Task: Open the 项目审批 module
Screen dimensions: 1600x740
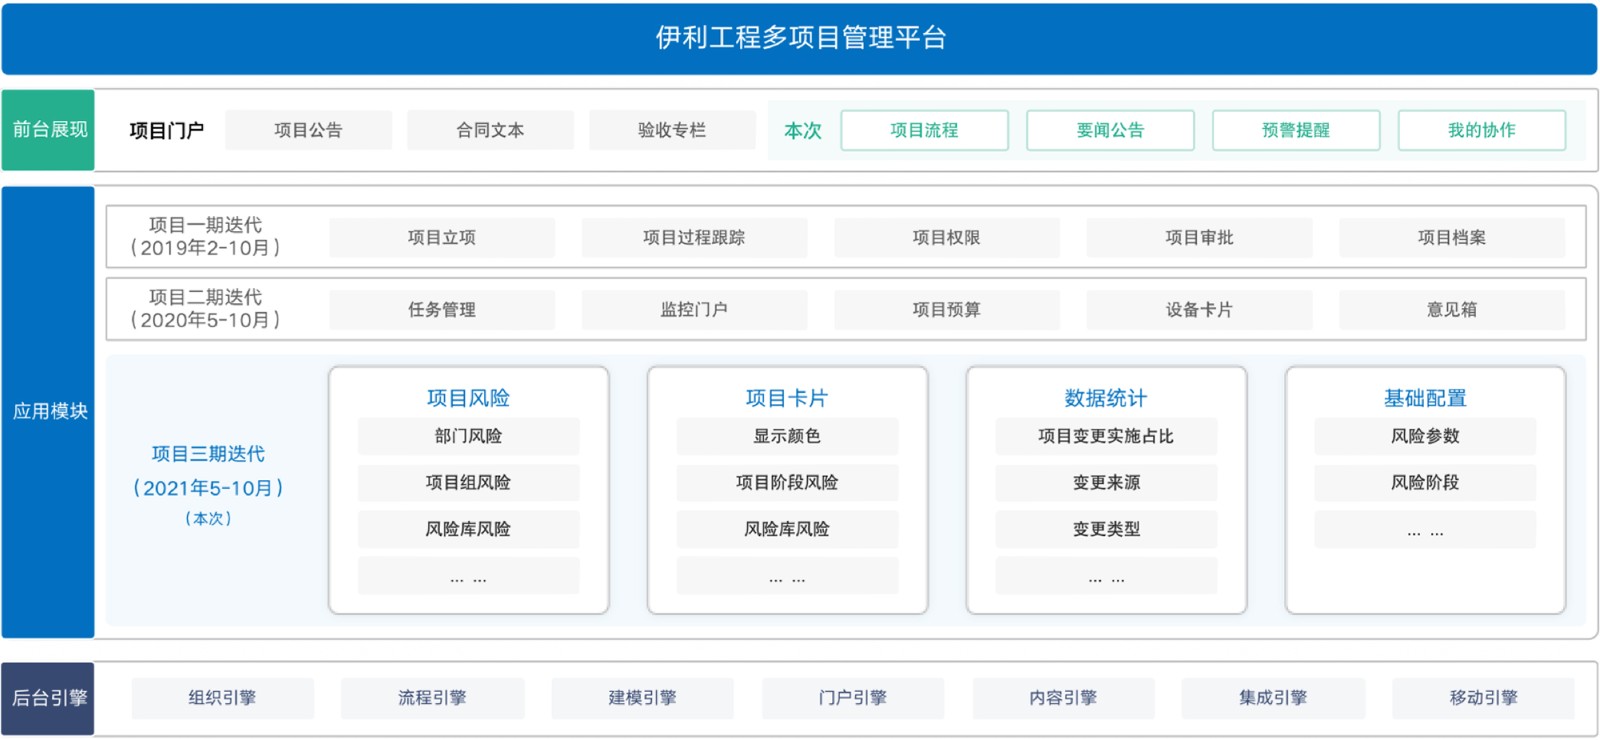Action: [1199, 238]
